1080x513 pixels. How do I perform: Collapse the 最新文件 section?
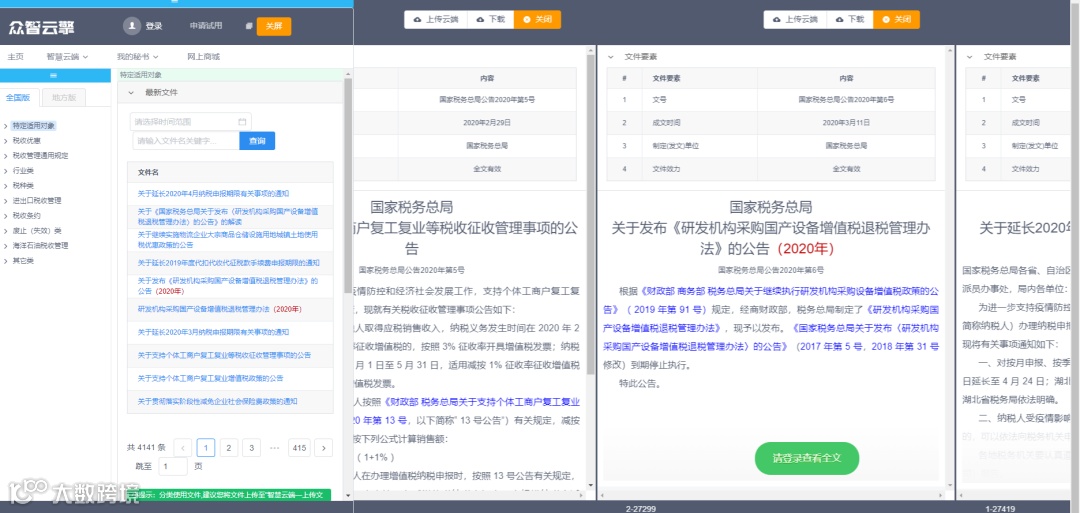coord(131,92)
